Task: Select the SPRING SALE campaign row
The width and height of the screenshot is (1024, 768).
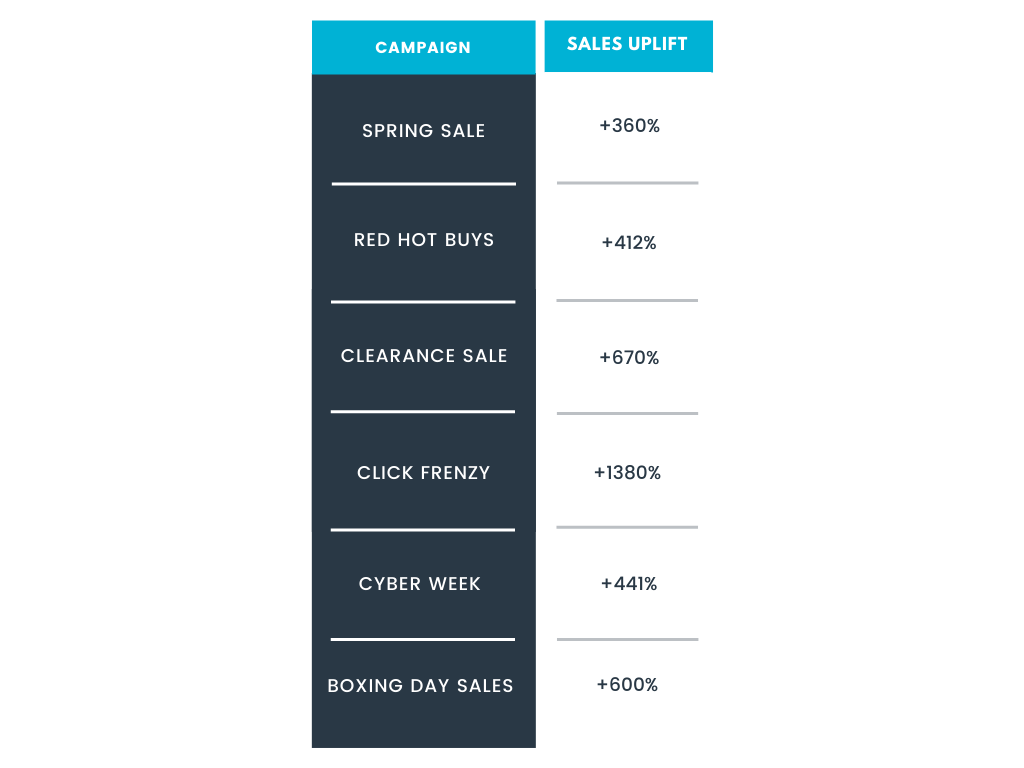Action: pyautogui.click(x=423, y=131)
